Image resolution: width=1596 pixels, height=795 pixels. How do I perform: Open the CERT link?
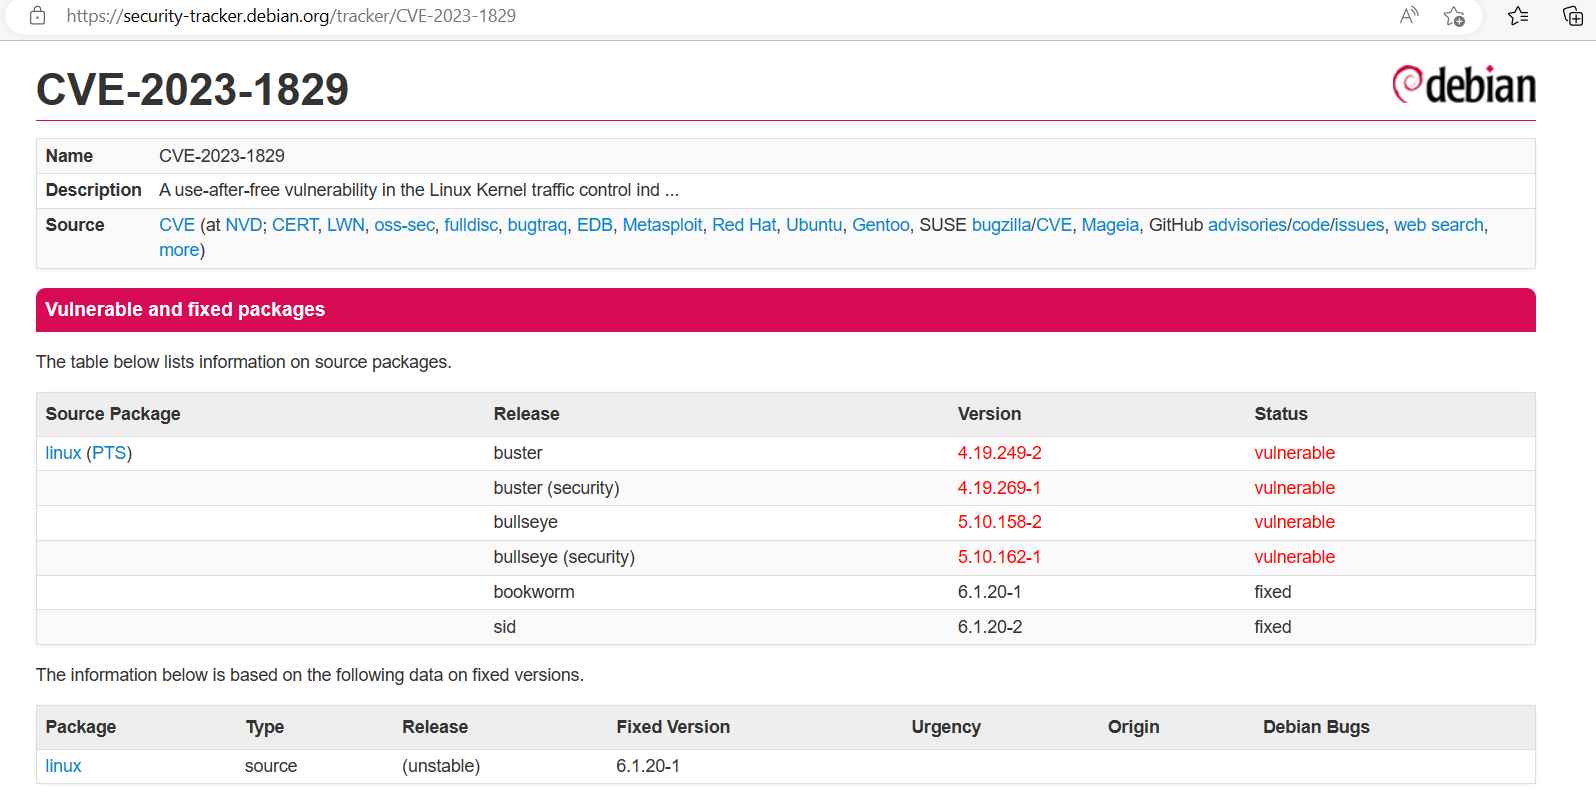click(x=295, y=225)
